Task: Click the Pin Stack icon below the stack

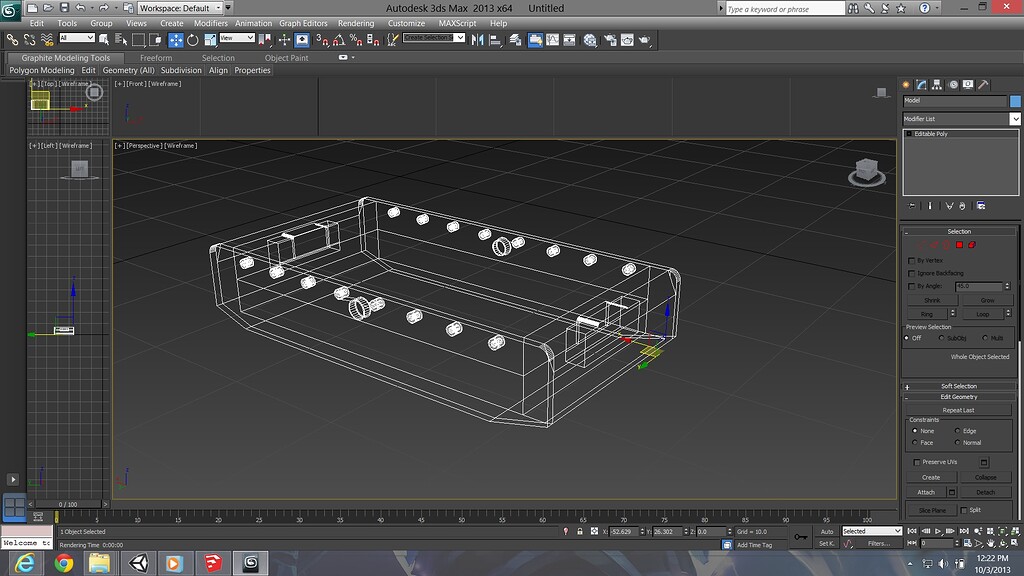Action: click(x=911, y=205)
